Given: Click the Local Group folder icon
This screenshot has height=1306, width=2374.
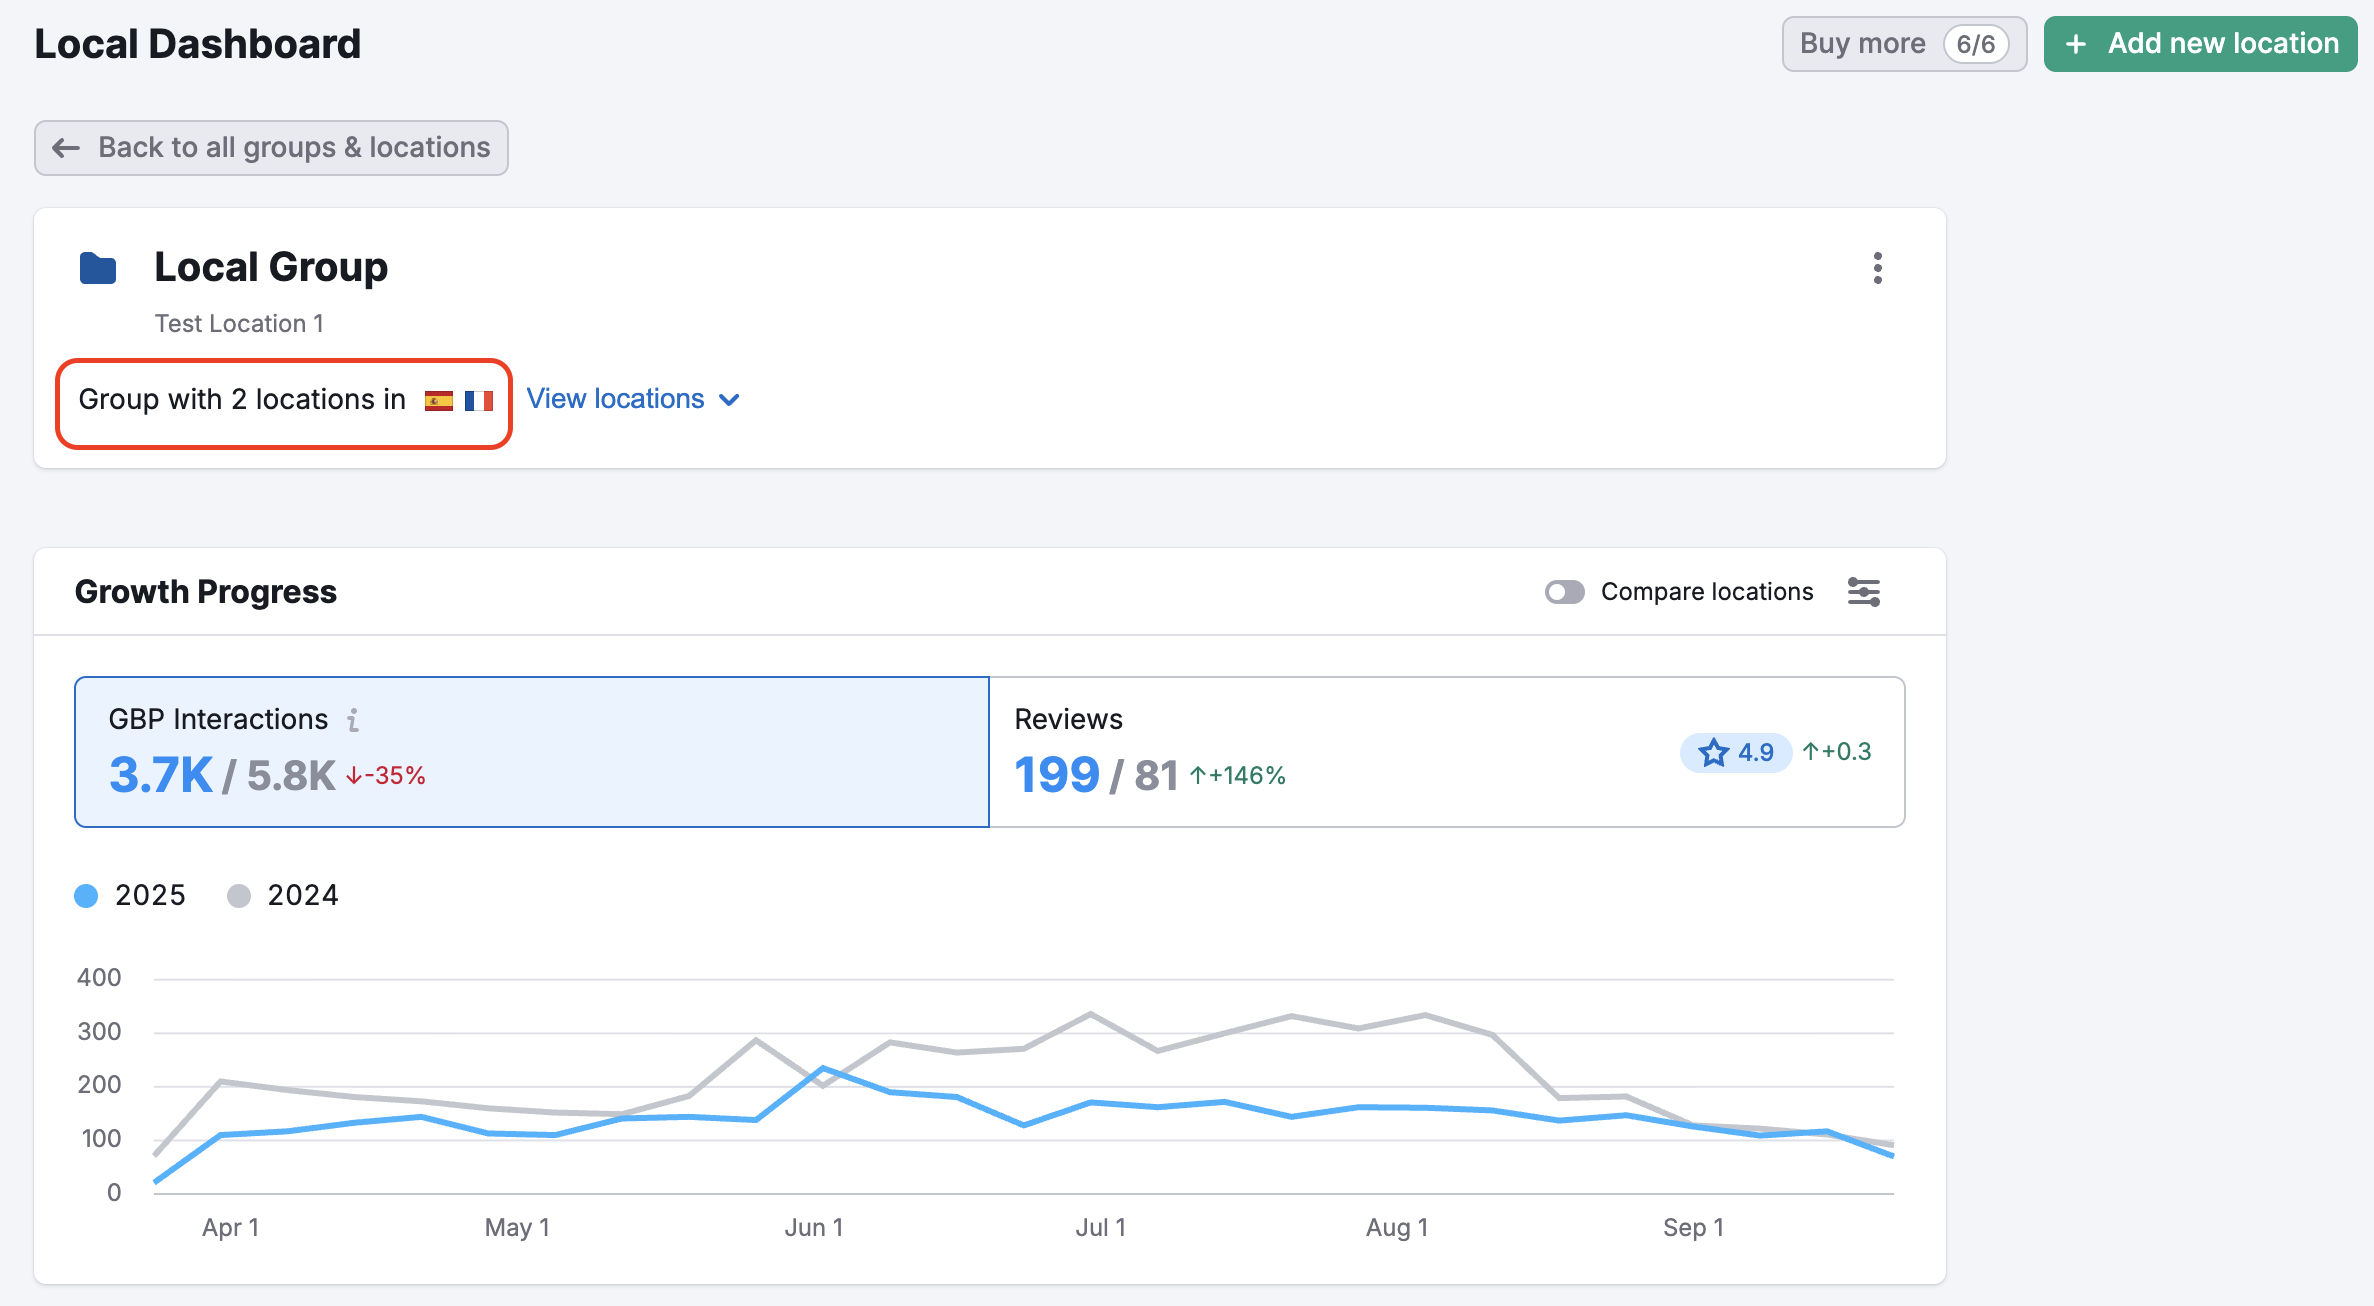Looking at the screenshot, I should click(98, 268).
